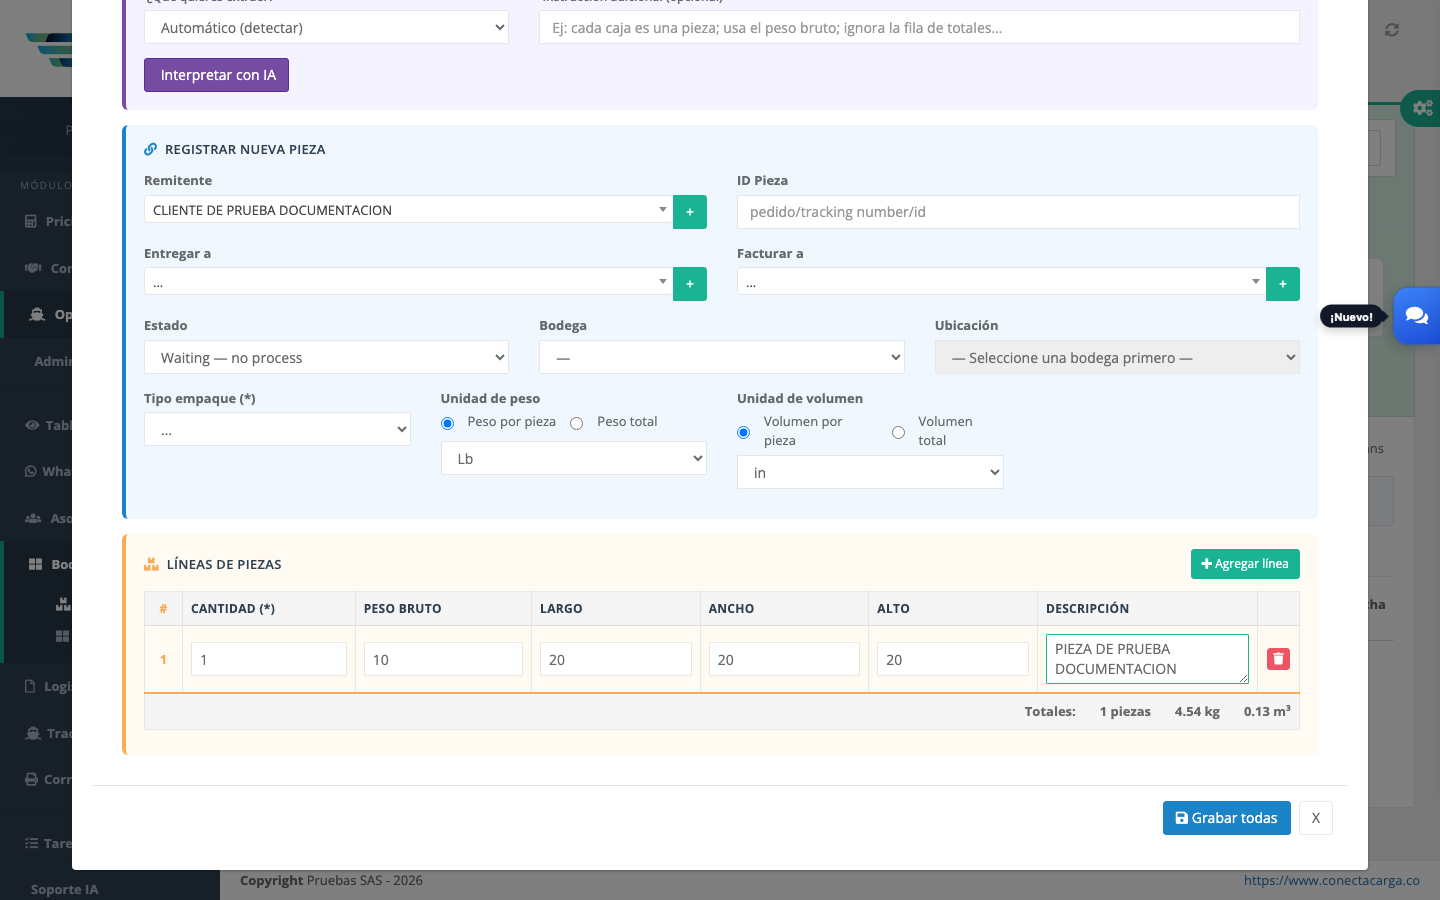Click the Interpretar con IA button
This screenshot has height=900, width=1440.
216,75
